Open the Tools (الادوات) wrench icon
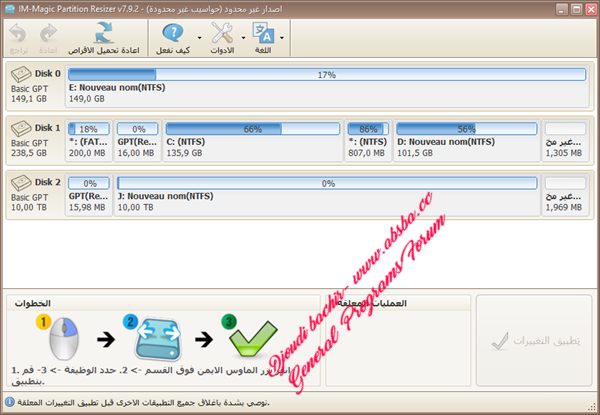600x415 pixels. pyautogui.click(x=222, y=33)
